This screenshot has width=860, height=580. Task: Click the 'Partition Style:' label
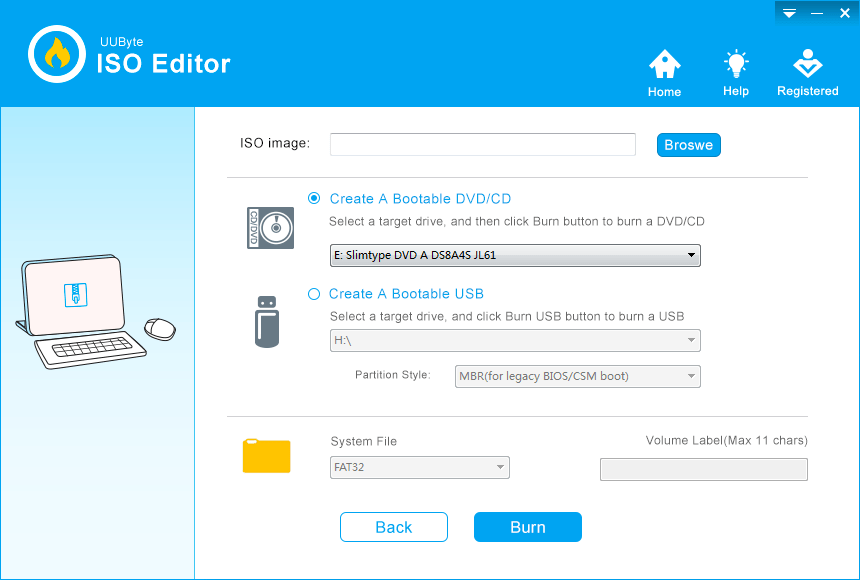pos(393,375)
